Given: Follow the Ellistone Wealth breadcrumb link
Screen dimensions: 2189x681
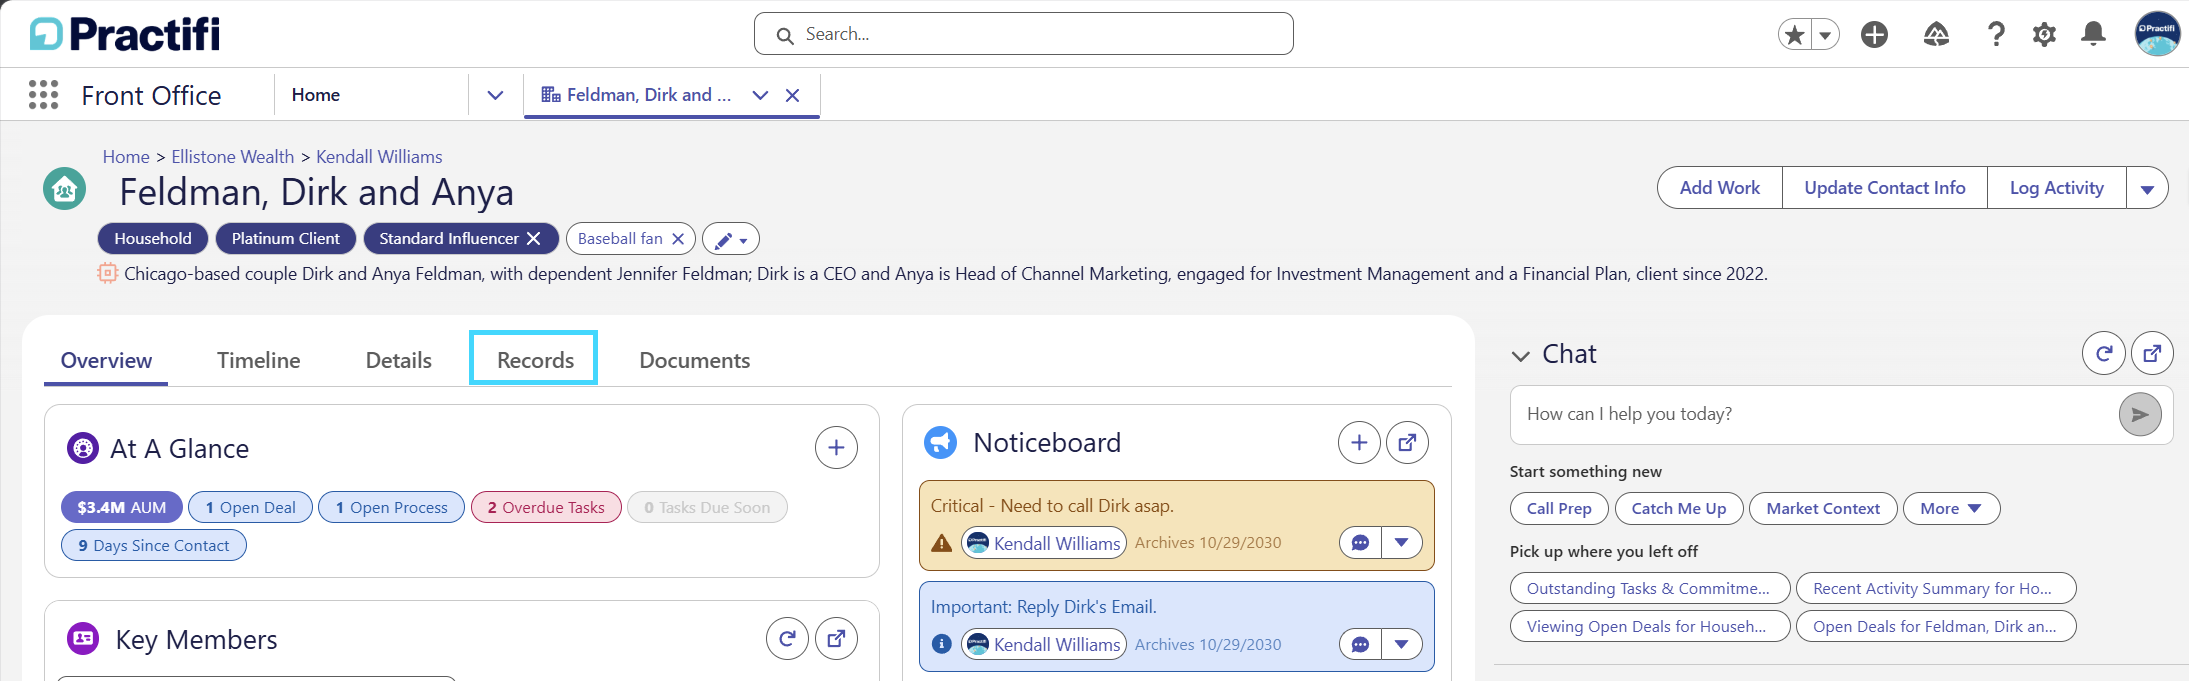Looking at the screenshot, I should [x=233, y=157].
